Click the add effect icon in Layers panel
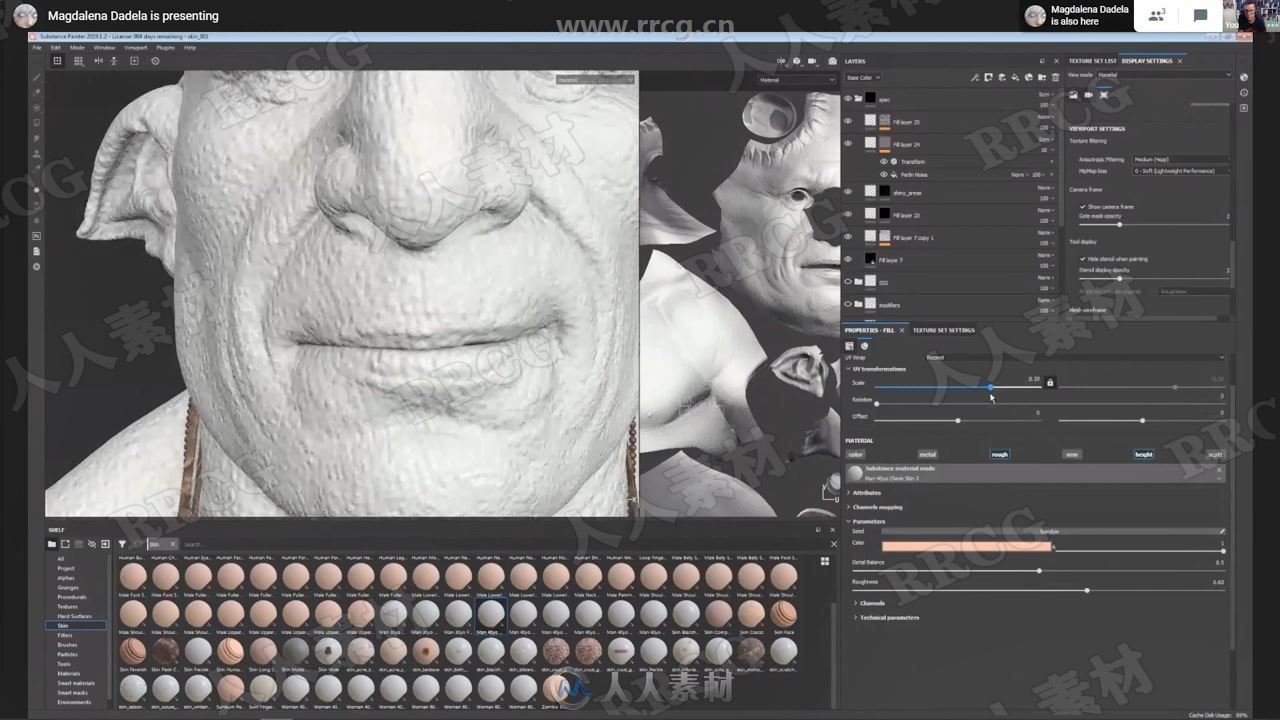The image size is (1280, 720). click(x=975, y=79)
